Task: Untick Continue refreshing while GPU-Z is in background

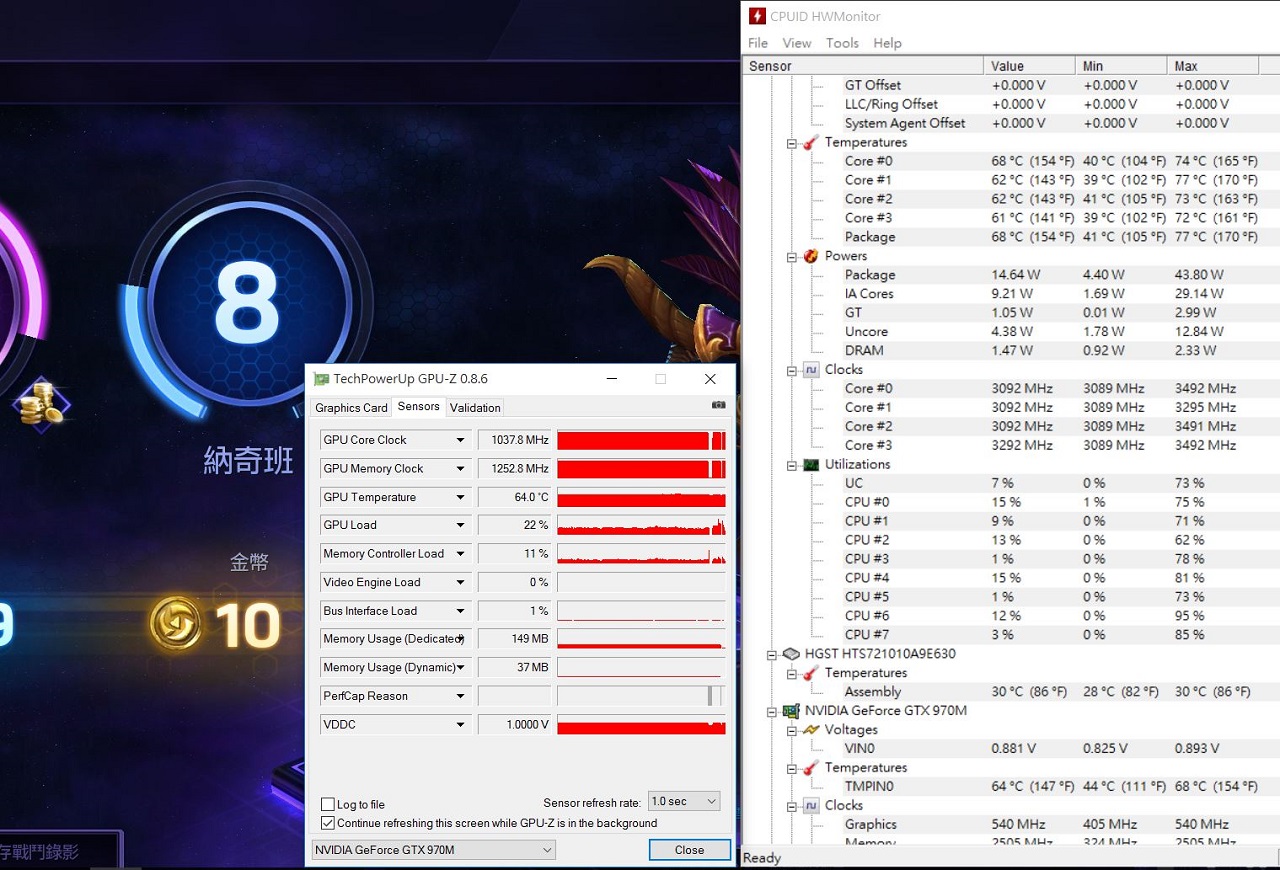Action: [328, 823]
